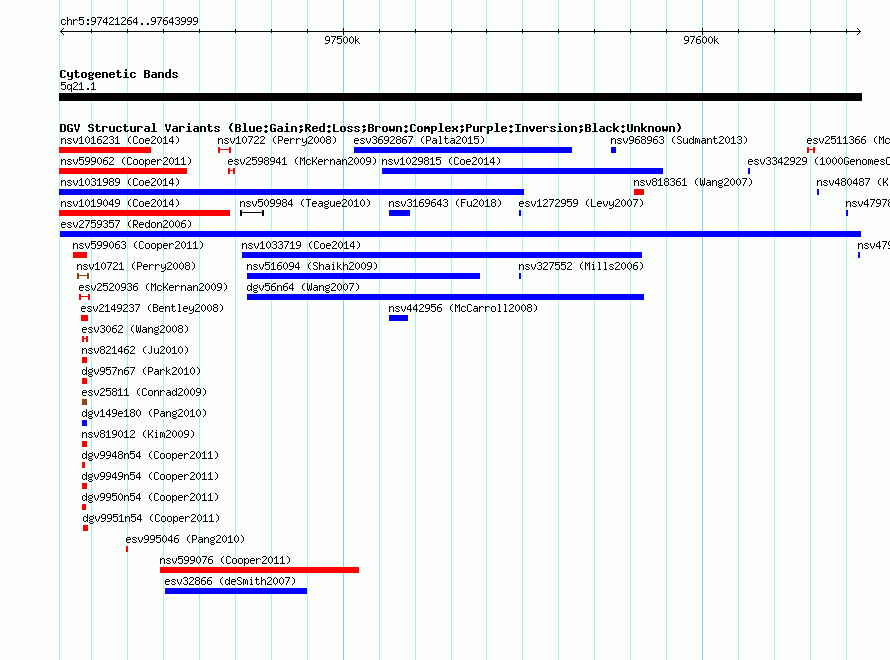
Task: Click the esv1272959 (Levy2007) label
Action: pyautogui.click(x=581, y=203)
